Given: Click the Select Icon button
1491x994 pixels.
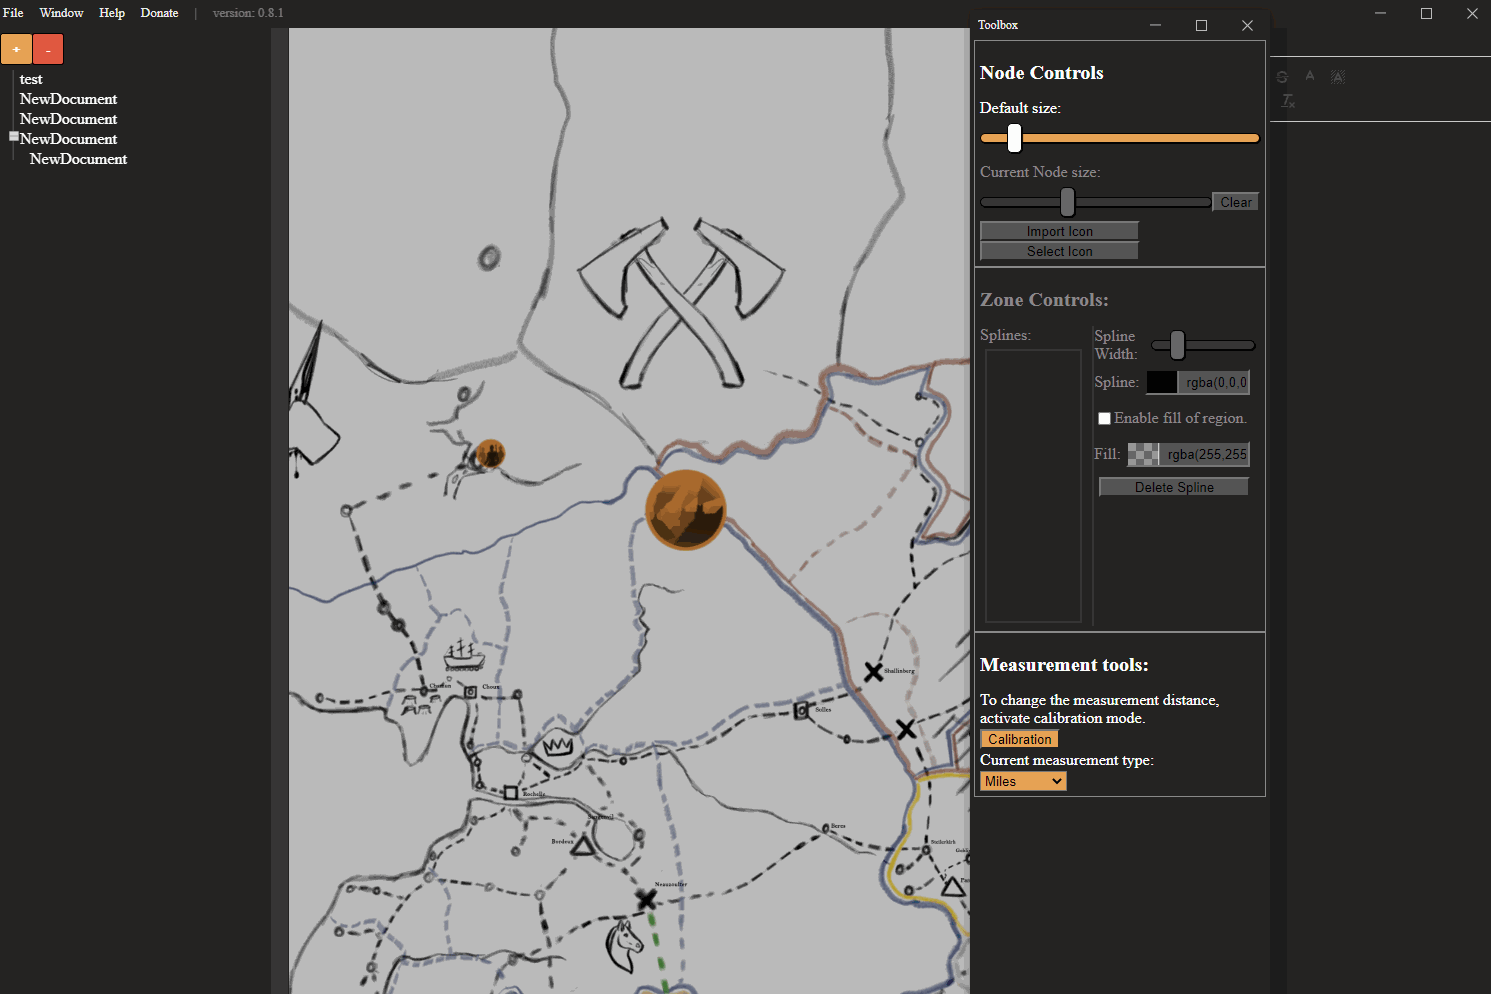Looking at the screenshot, I should 1059,251.
